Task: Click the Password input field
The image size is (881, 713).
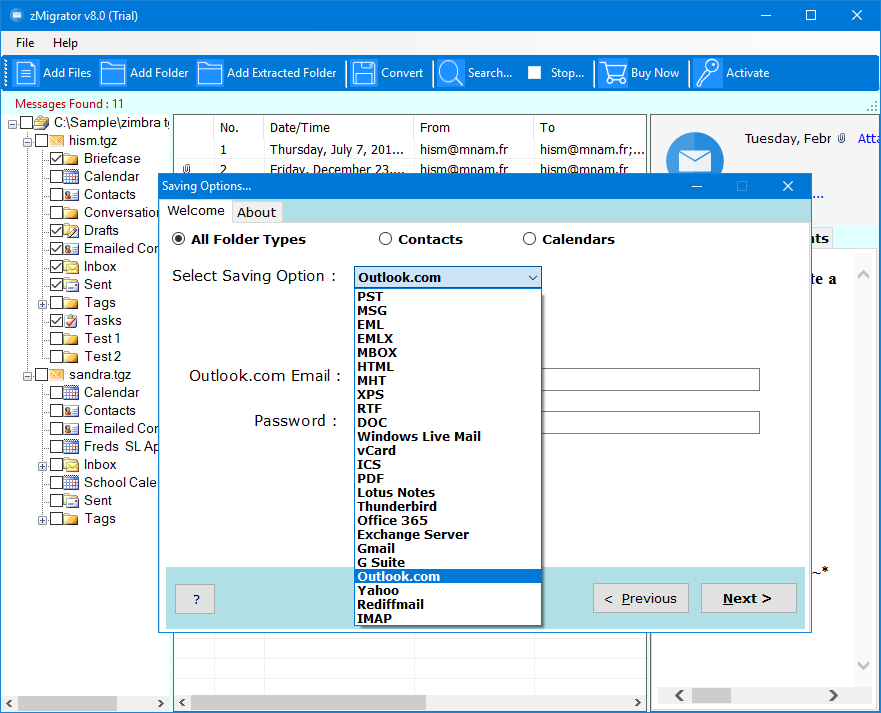Action: (650, 423)
